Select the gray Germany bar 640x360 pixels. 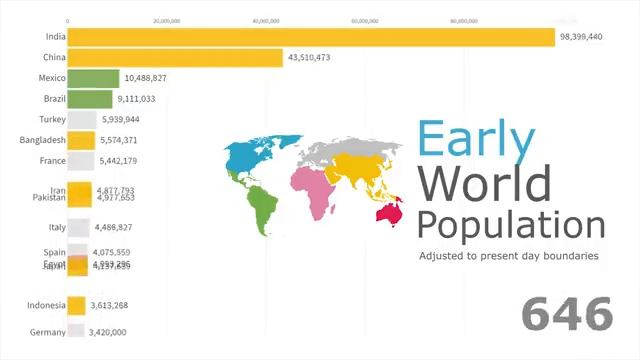pos(76,331)
